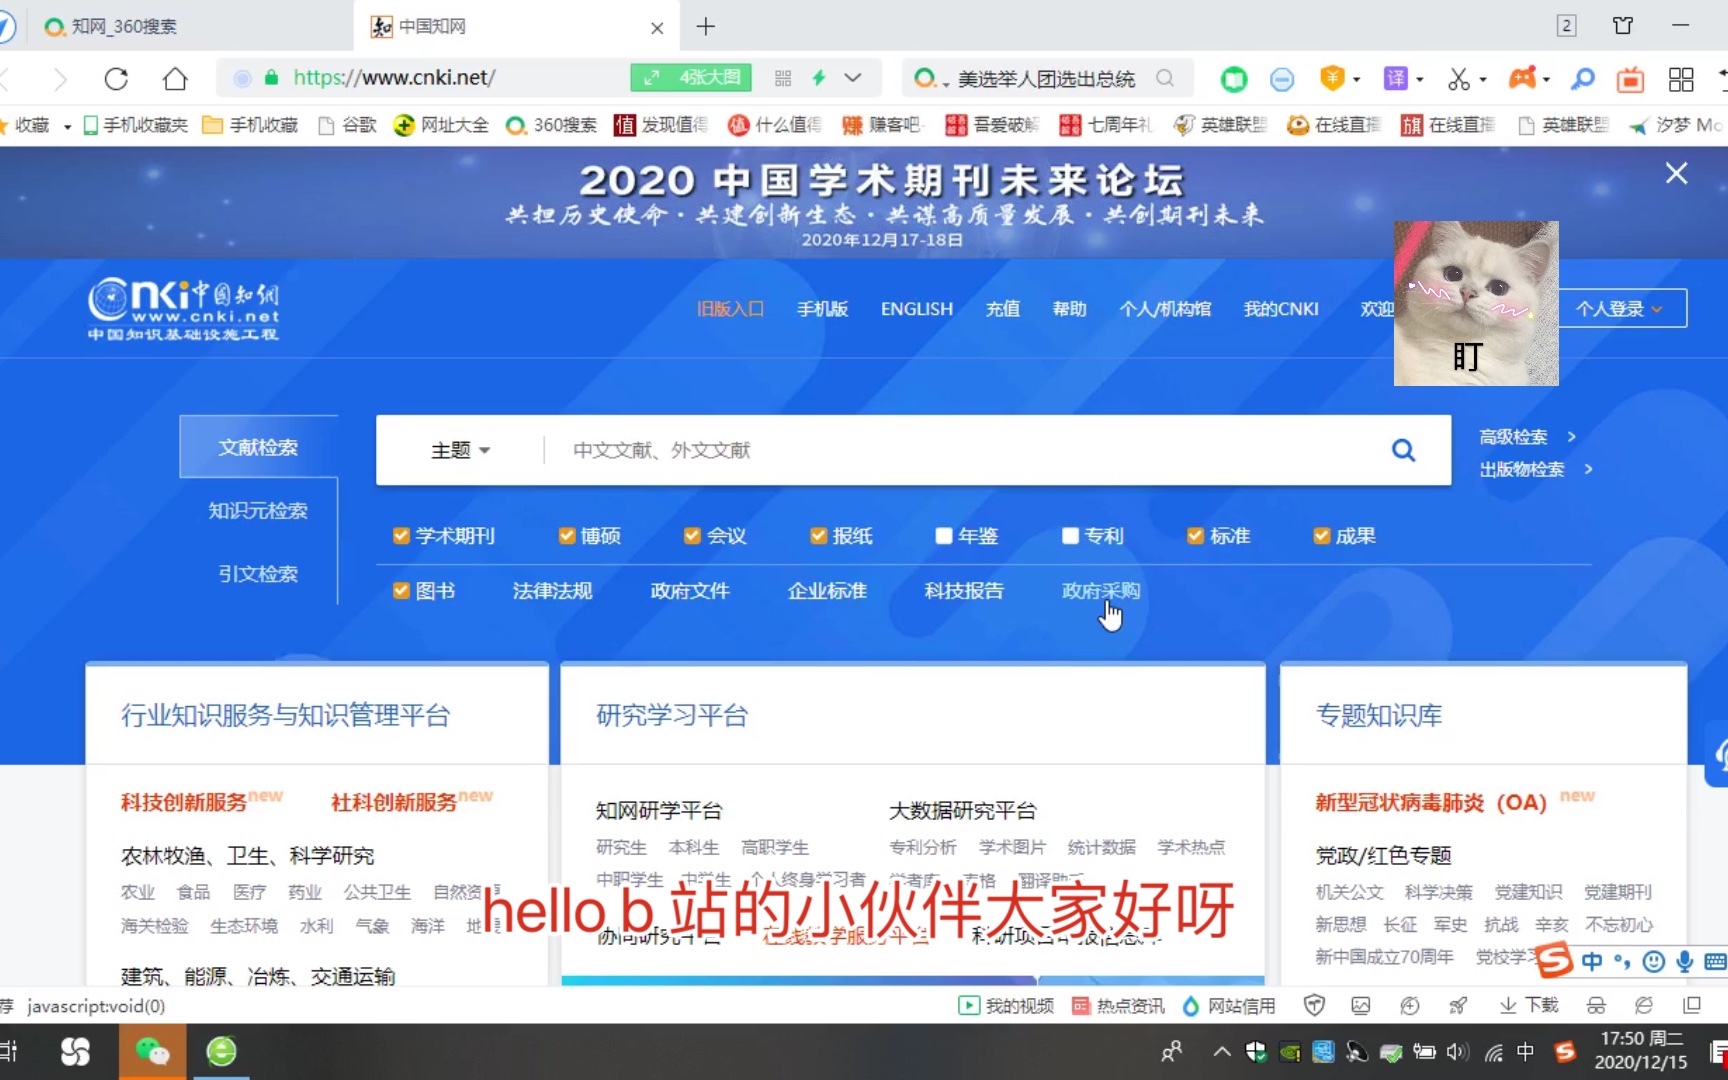Screen dimensions: 1728x1080
Task: Open the CNKI logo home link
Action: 183,309
